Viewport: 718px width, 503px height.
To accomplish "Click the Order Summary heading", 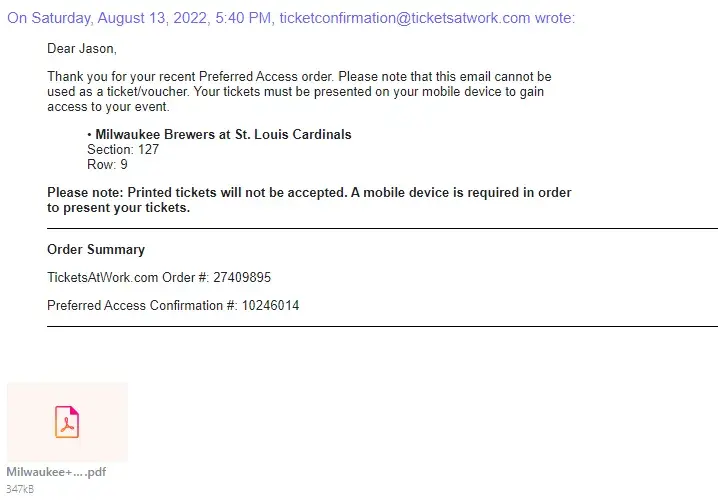I will [96, 249].
